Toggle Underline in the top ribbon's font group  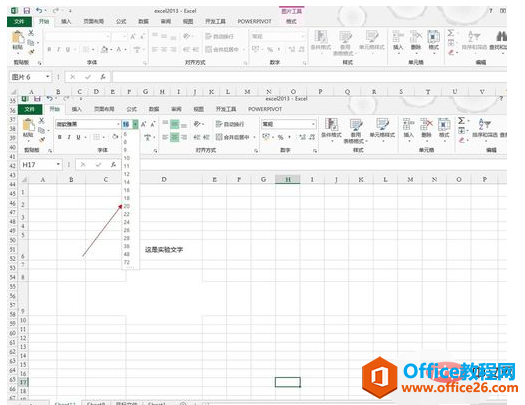tap(68, 50)
